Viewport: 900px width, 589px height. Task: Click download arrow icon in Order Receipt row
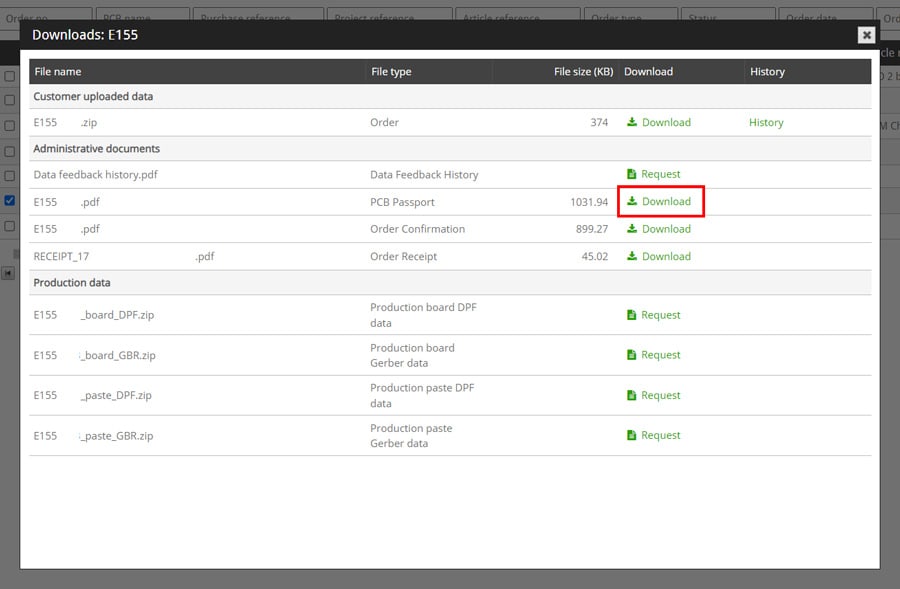(x=632, y=256)
